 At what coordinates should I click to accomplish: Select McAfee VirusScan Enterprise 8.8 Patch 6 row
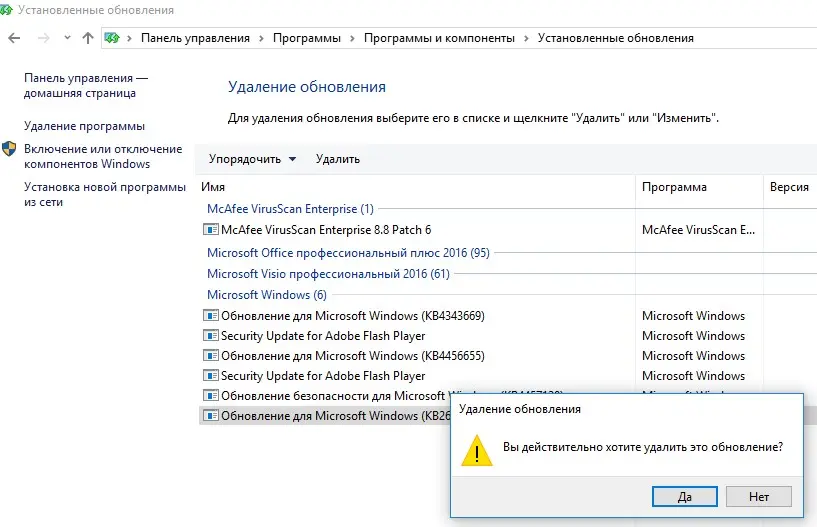point(326,229)
